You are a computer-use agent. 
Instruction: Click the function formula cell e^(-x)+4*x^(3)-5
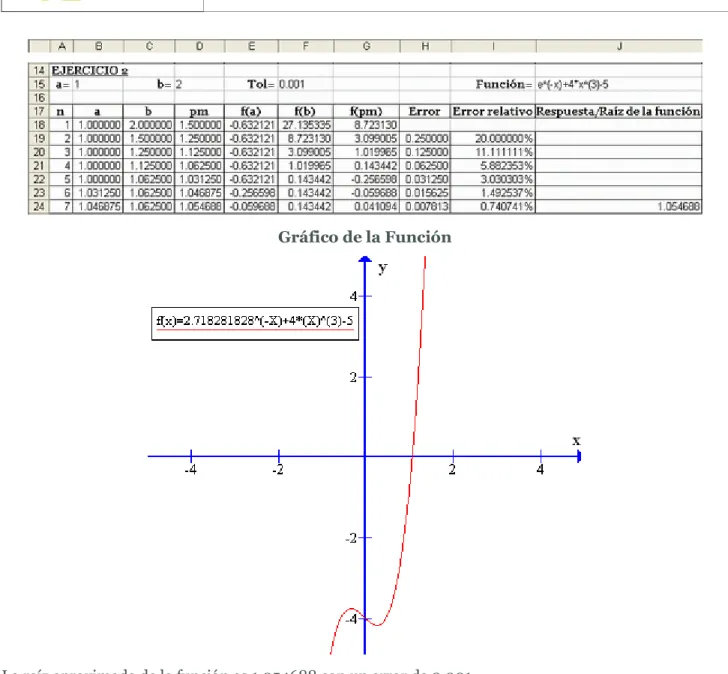click(x=618, y=84)
